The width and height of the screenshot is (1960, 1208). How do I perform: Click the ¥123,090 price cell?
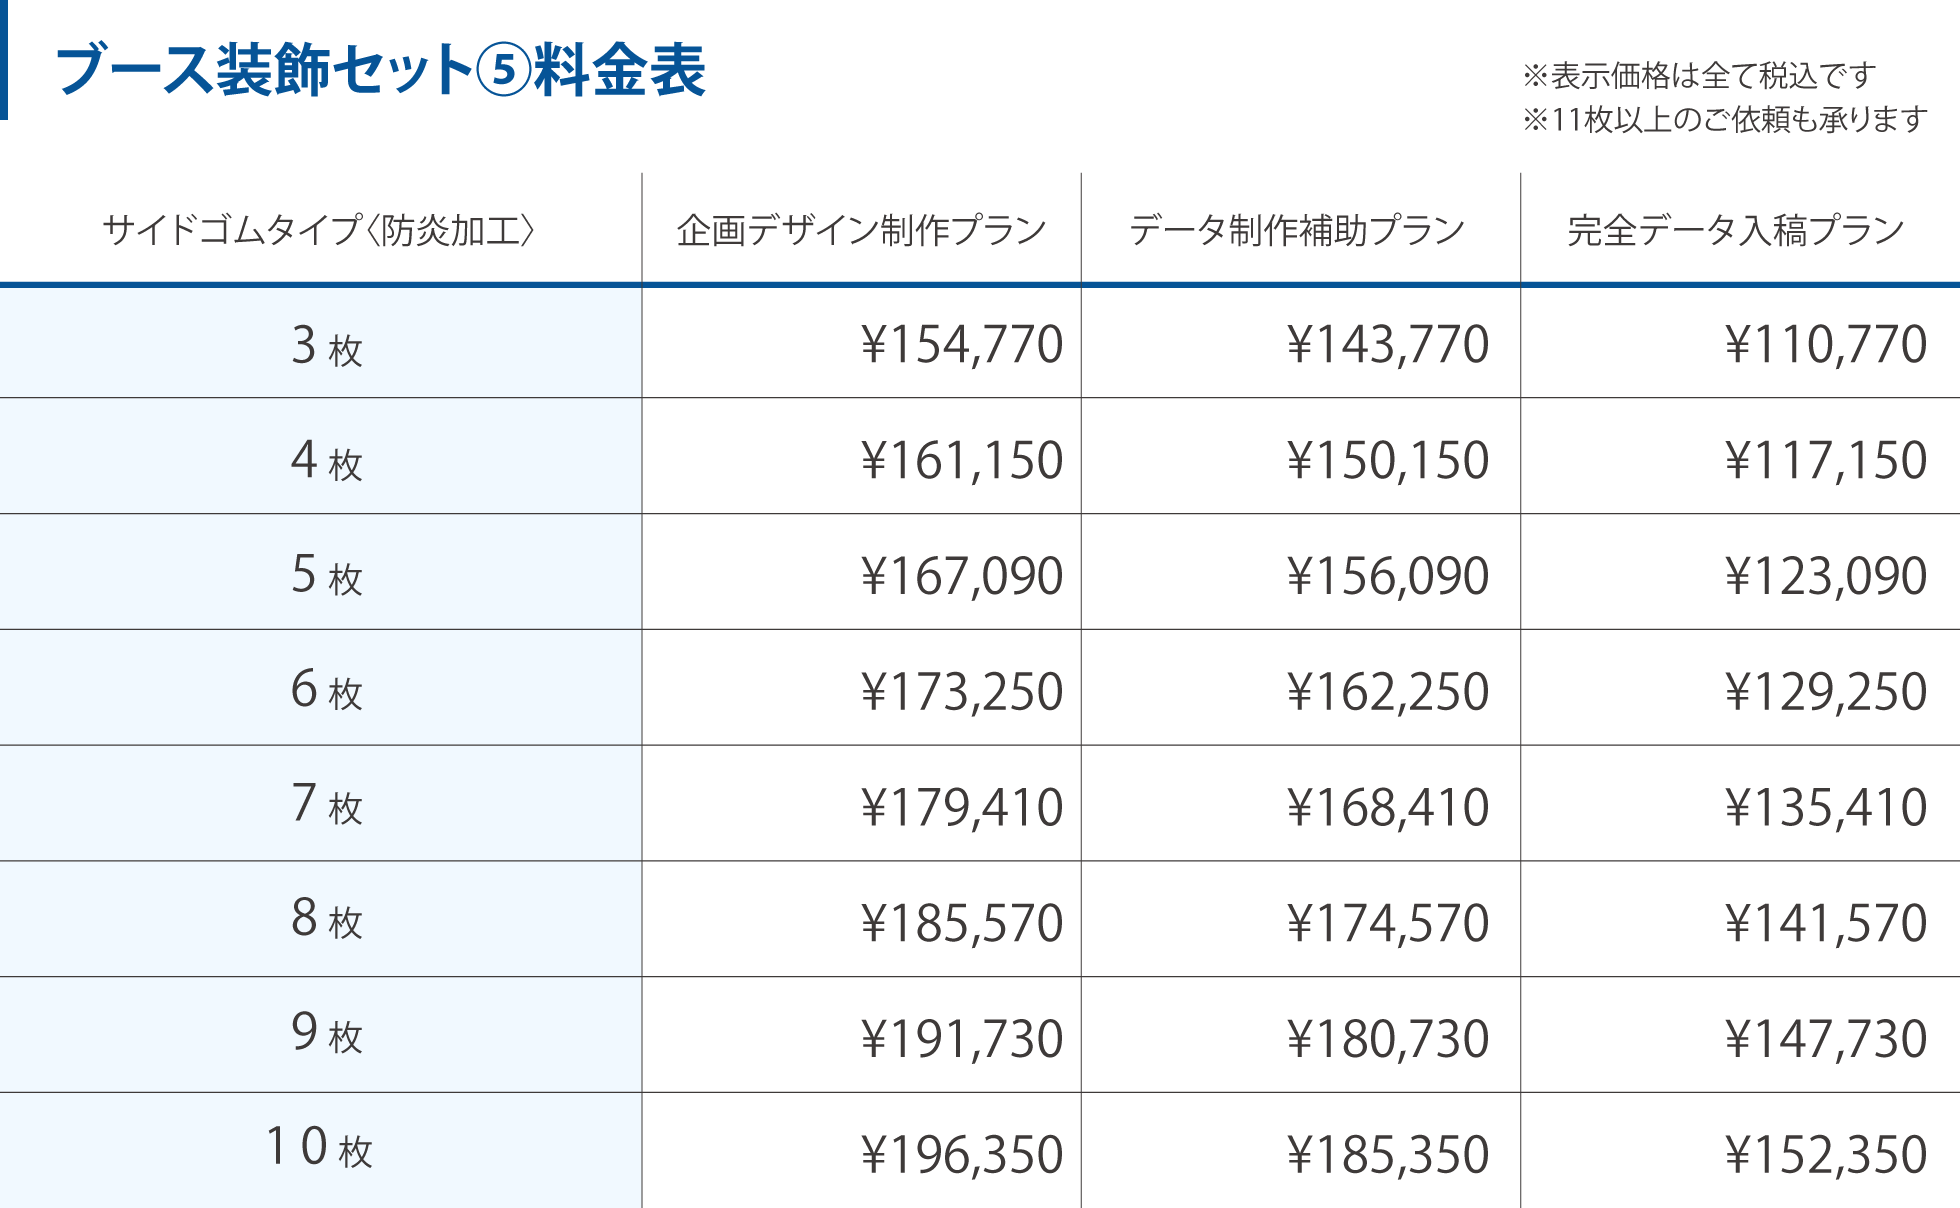tap(1826, 576)
